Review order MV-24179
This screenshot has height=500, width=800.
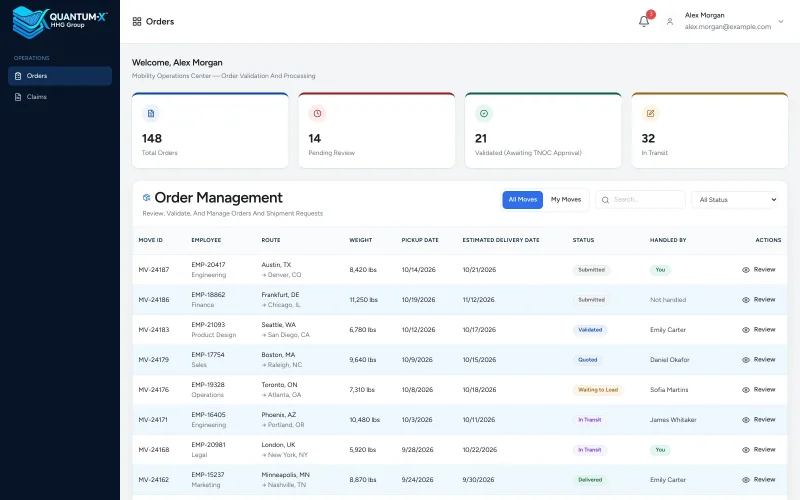tap(759, 360)
